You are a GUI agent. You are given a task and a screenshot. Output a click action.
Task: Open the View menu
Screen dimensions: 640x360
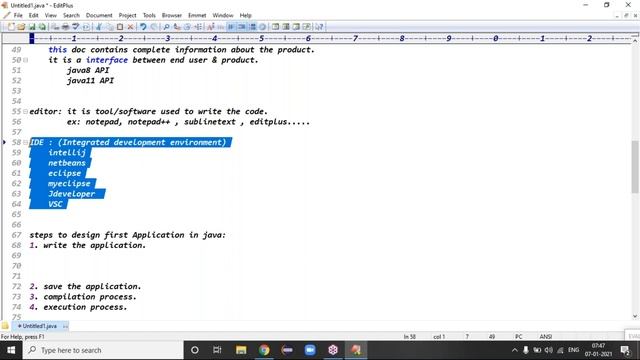point(51,16)
